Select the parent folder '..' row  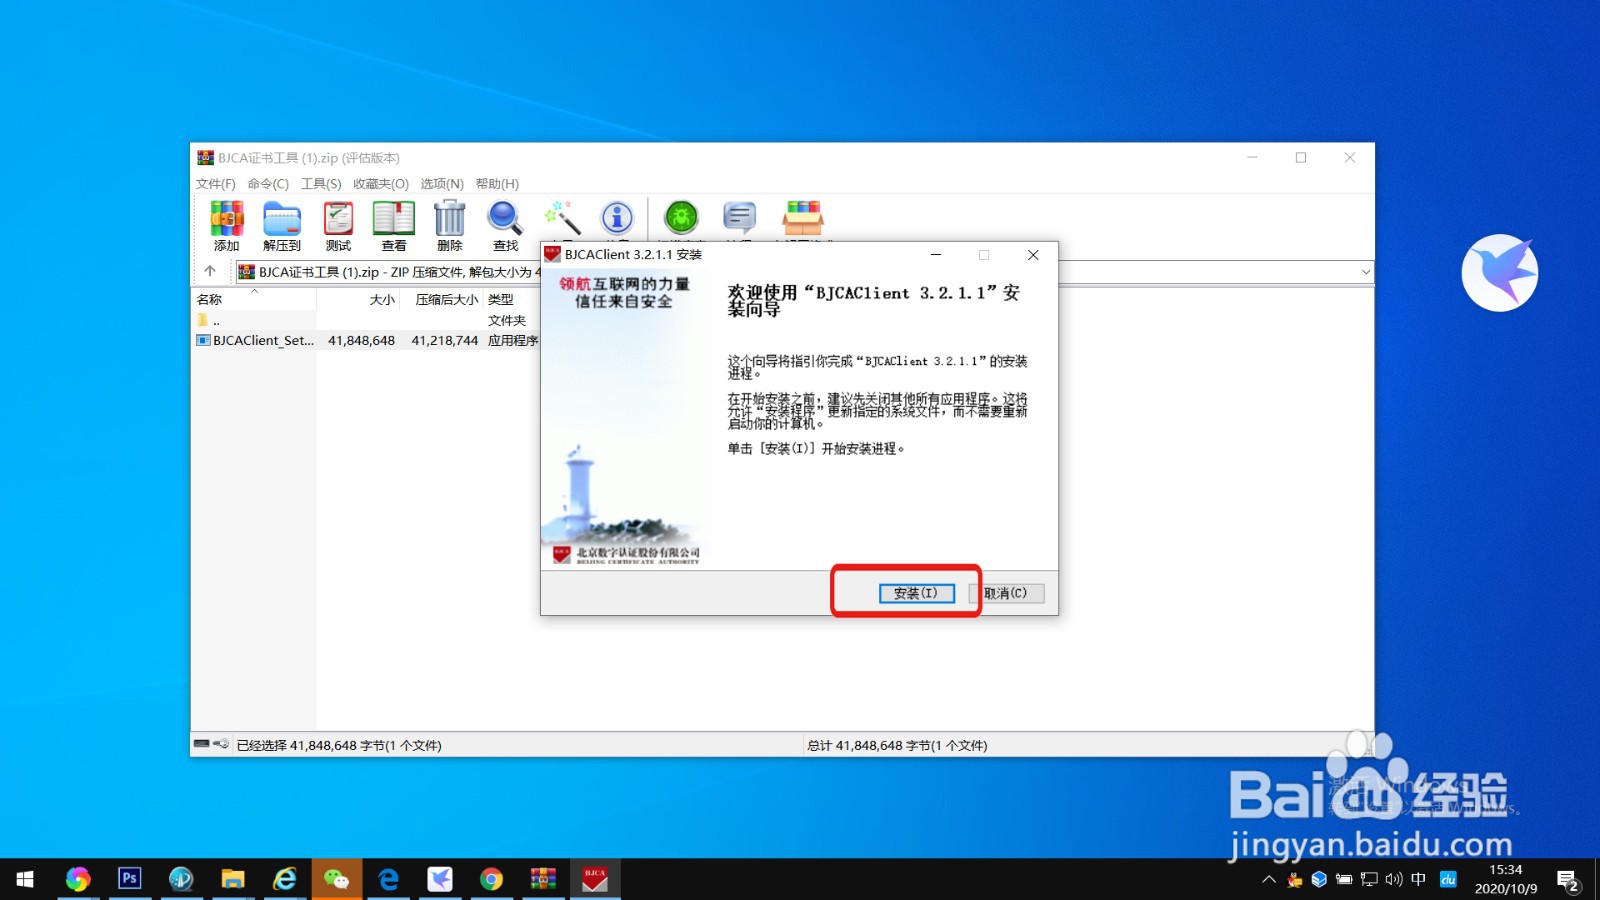(x=366, y=320)
